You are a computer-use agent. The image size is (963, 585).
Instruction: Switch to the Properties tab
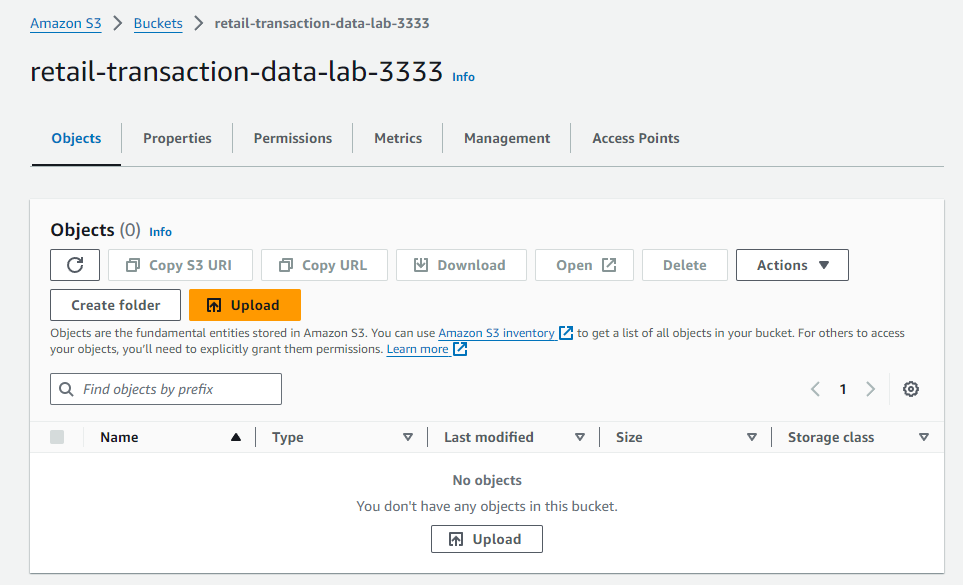click(x=177, y=138)
